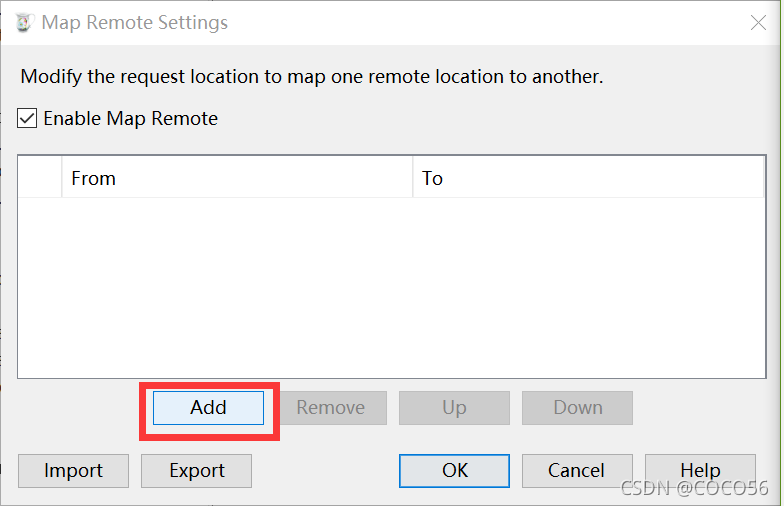The image size is (784, 506).
Task: Import mapping settings from a file
Action: coord(74,471)
